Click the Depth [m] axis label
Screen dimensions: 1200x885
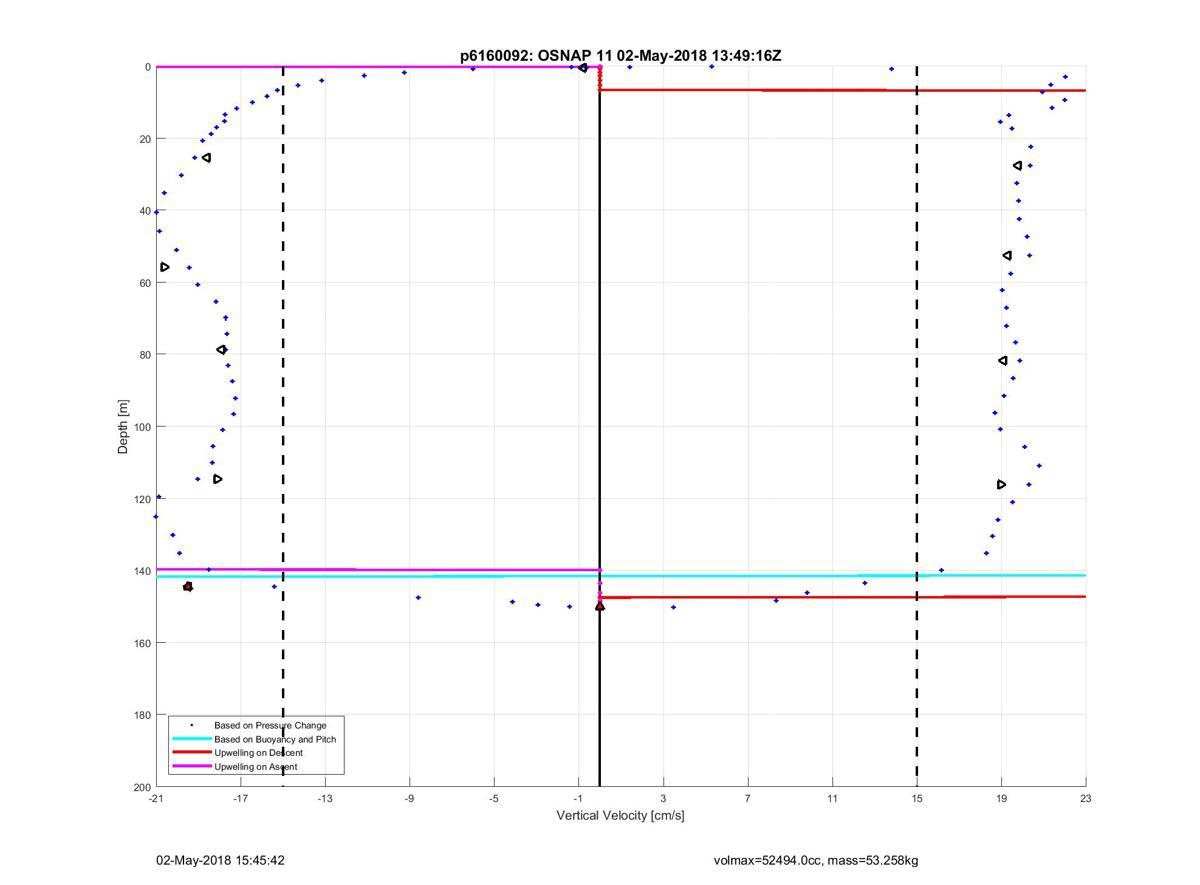pyautogui.click(x=124, y=427)
